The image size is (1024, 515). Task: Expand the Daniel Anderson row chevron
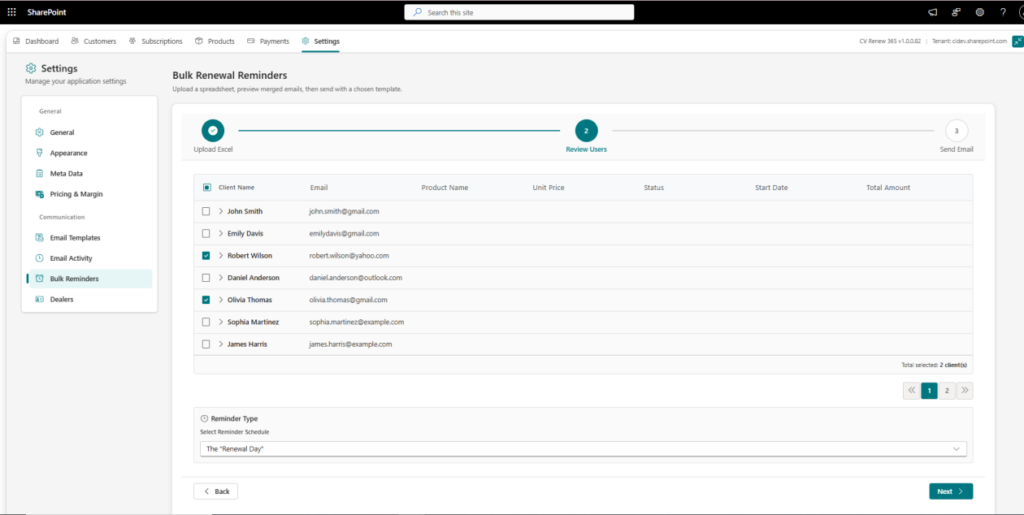tap(221, 278)
